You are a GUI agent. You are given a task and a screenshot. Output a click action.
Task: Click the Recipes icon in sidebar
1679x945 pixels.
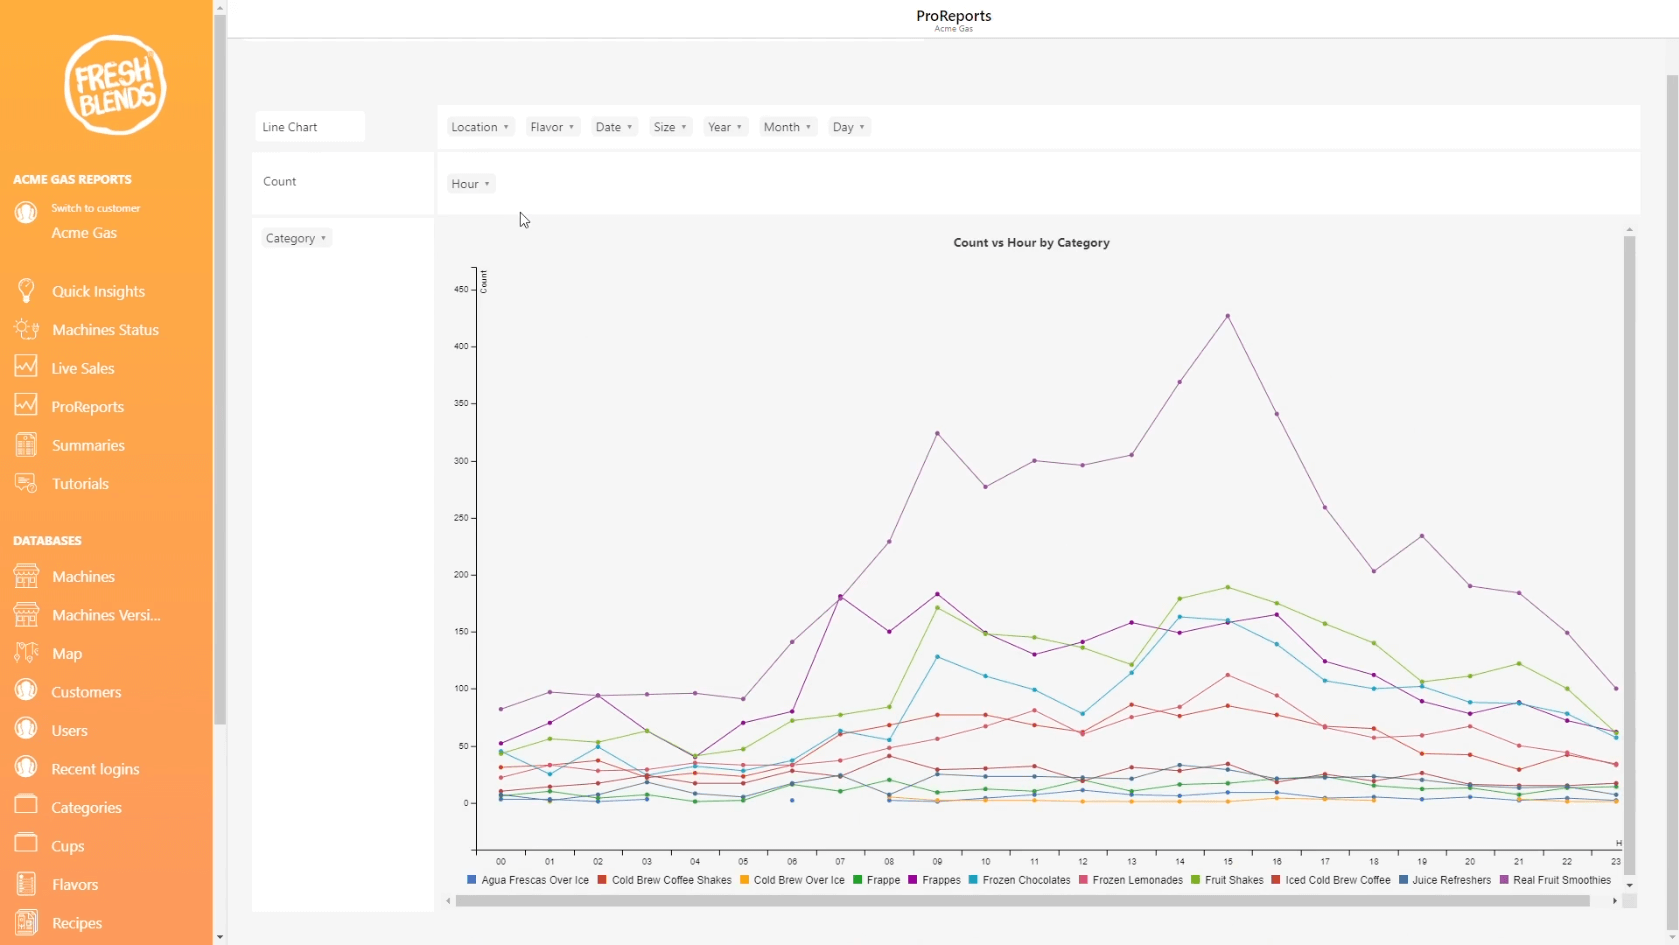point(26,922)
